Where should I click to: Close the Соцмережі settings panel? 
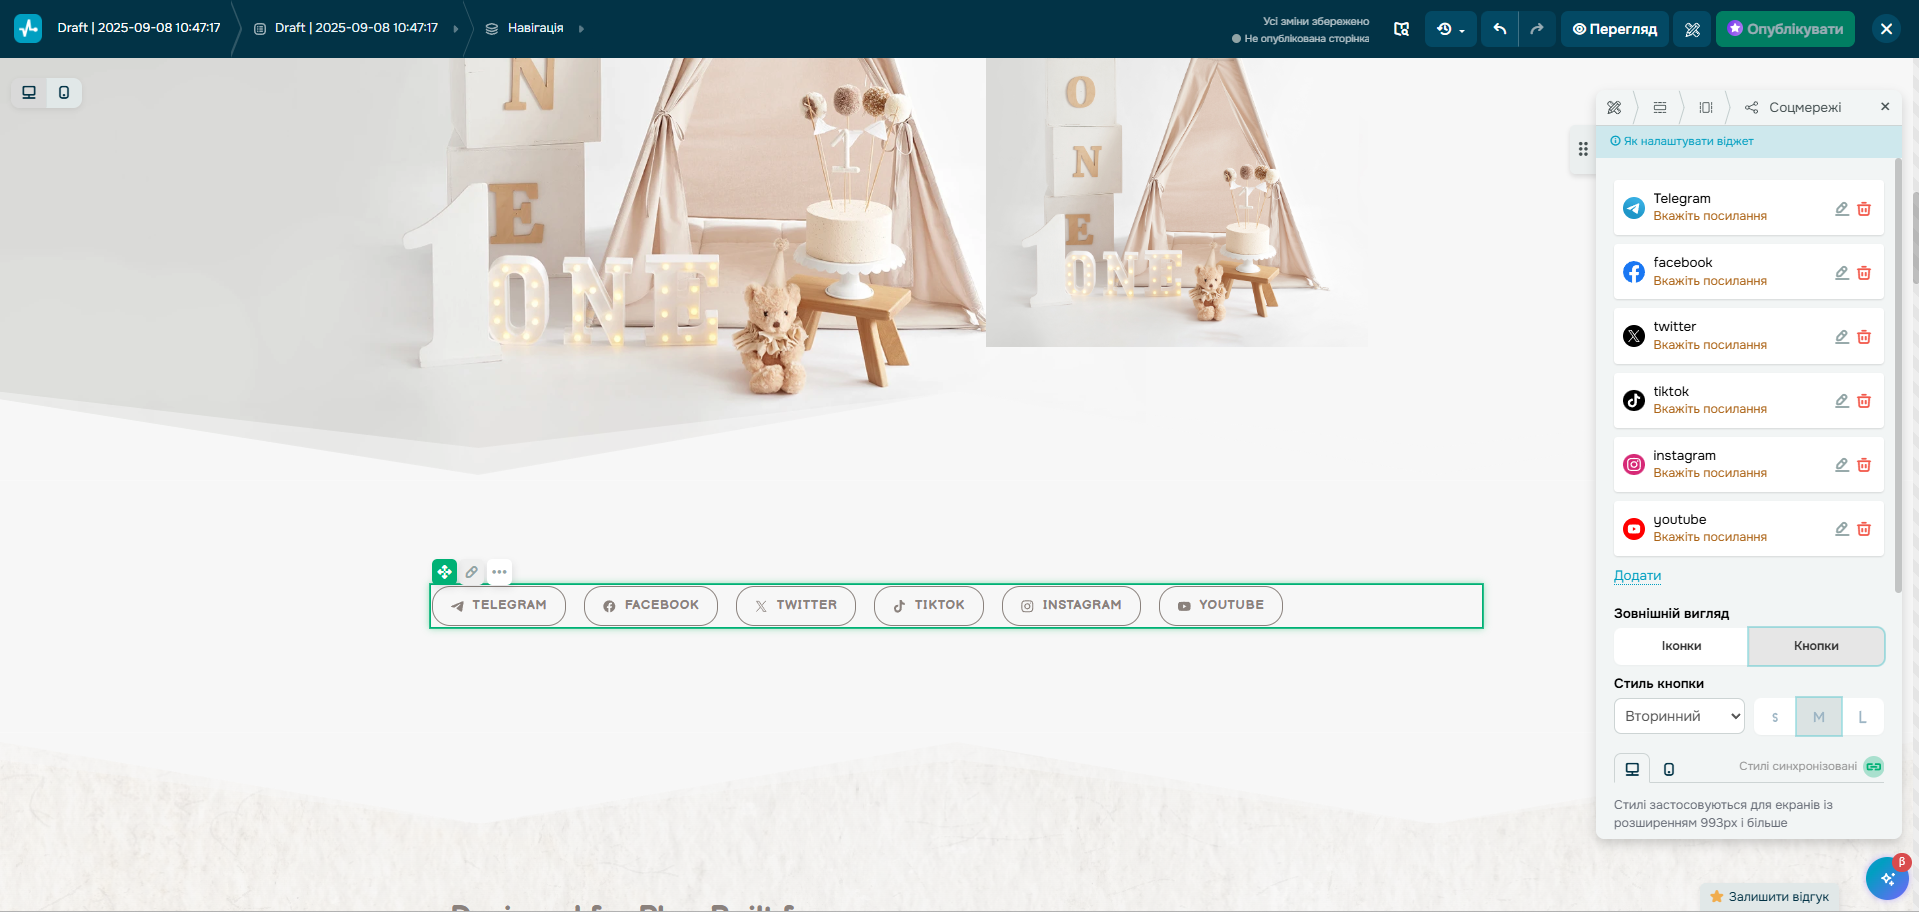click(1885, 106)
